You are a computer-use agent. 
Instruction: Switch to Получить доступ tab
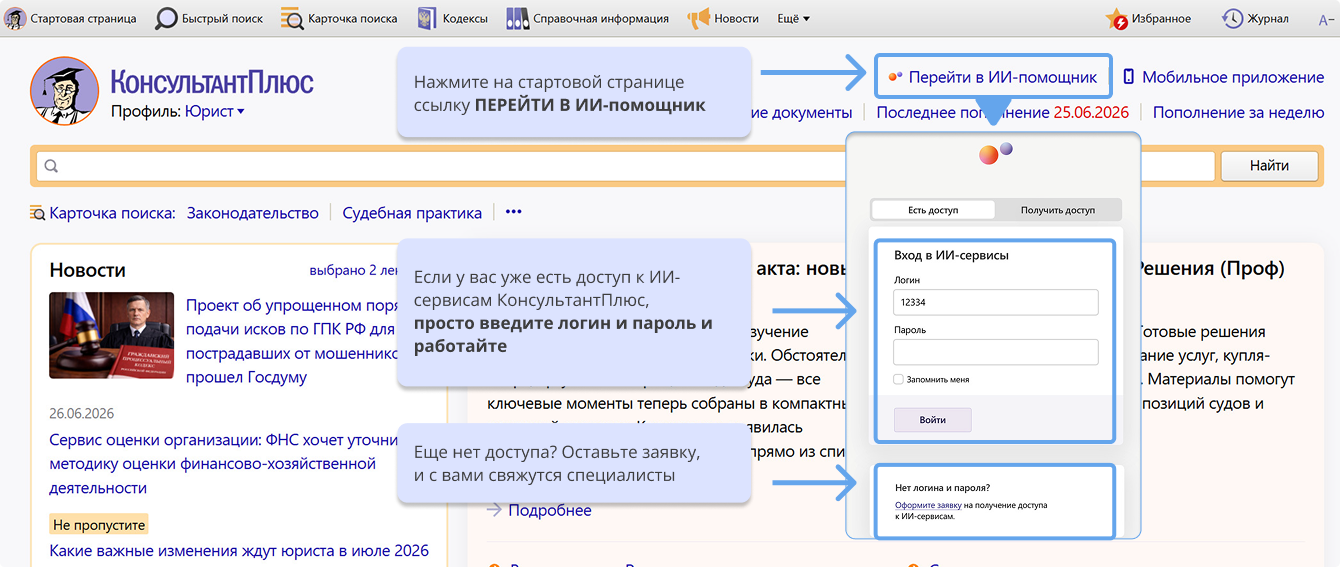(1058, 210)
